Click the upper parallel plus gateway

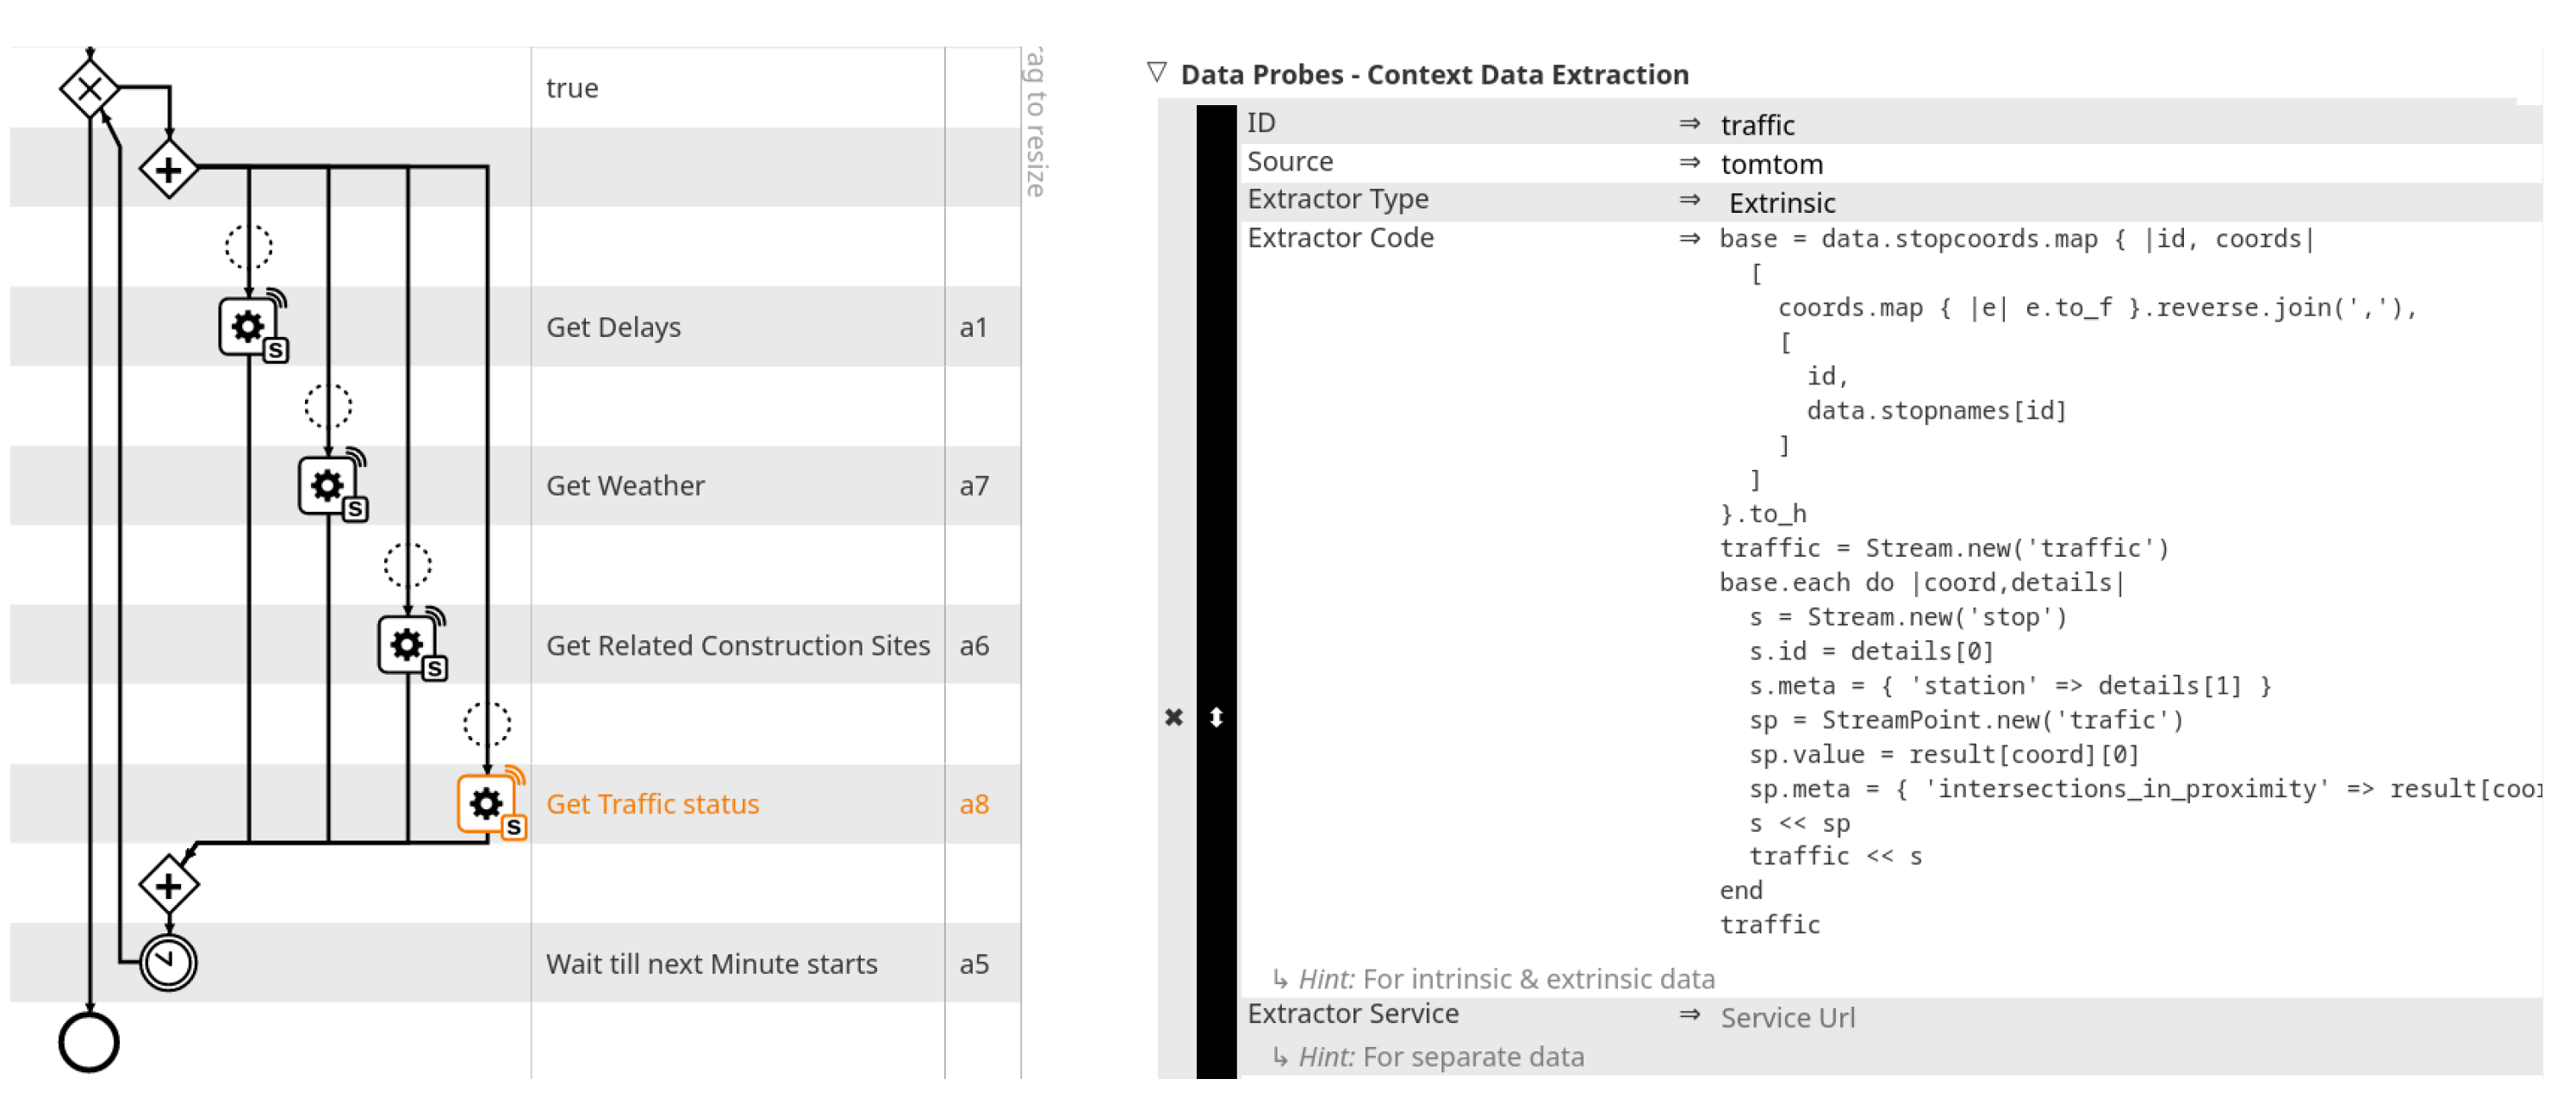click(168, 169)
